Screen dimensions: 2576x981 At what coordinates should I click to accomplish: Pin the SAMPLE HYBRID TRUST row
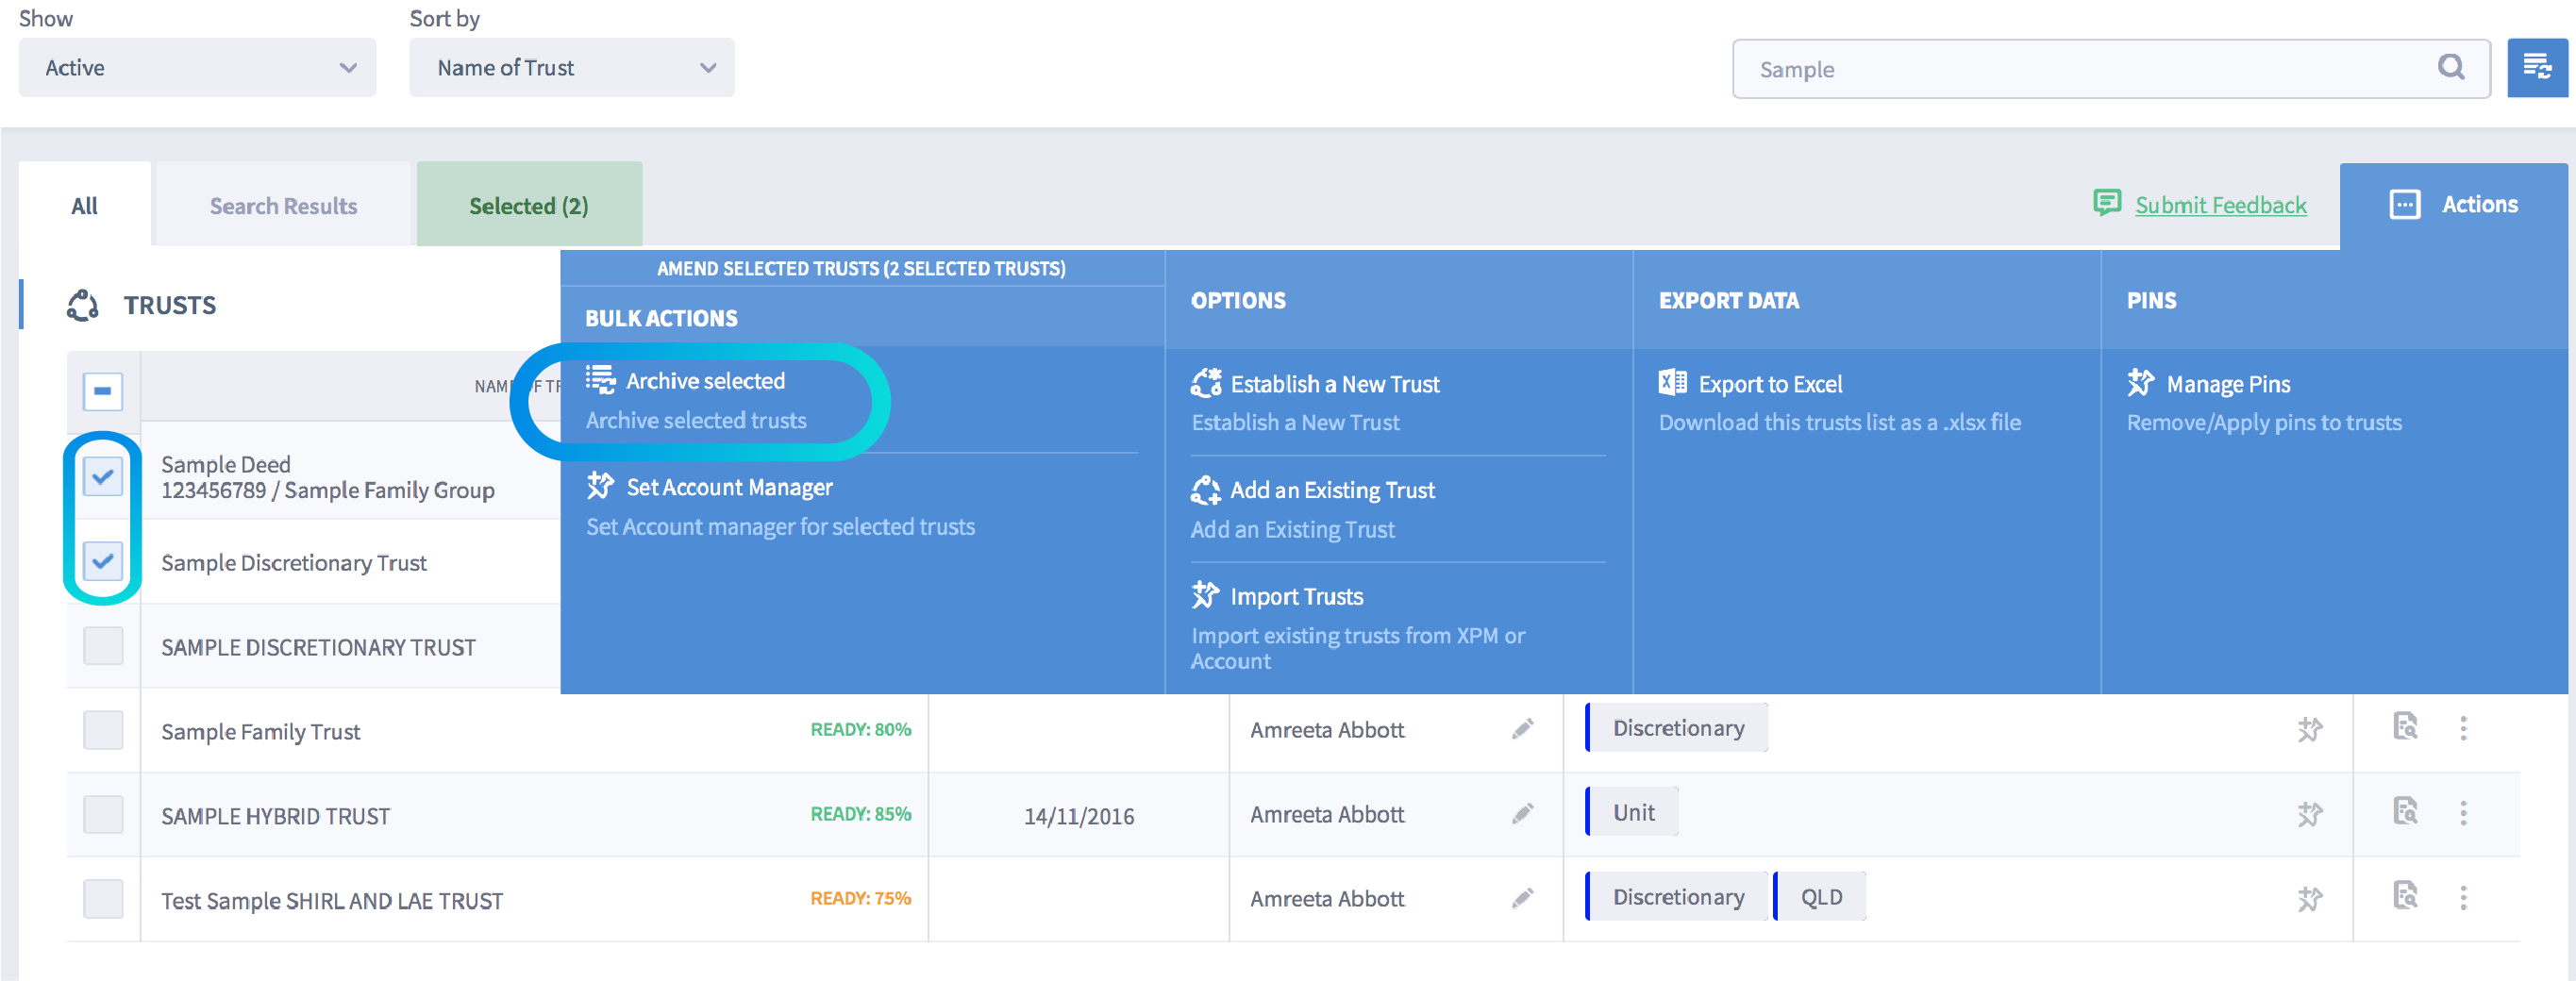[x=2309, y=814]
